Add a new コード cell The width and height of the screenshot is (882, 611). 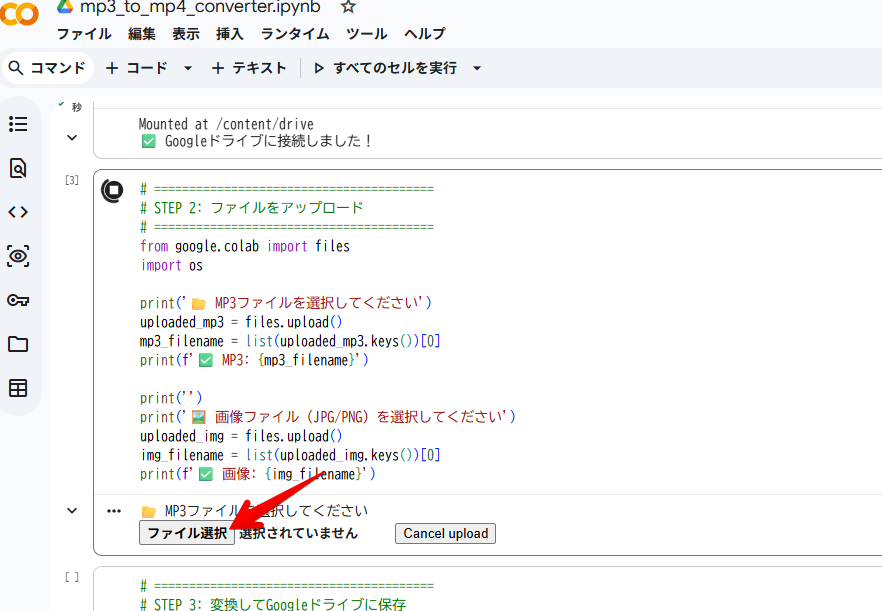pos(137,68)
